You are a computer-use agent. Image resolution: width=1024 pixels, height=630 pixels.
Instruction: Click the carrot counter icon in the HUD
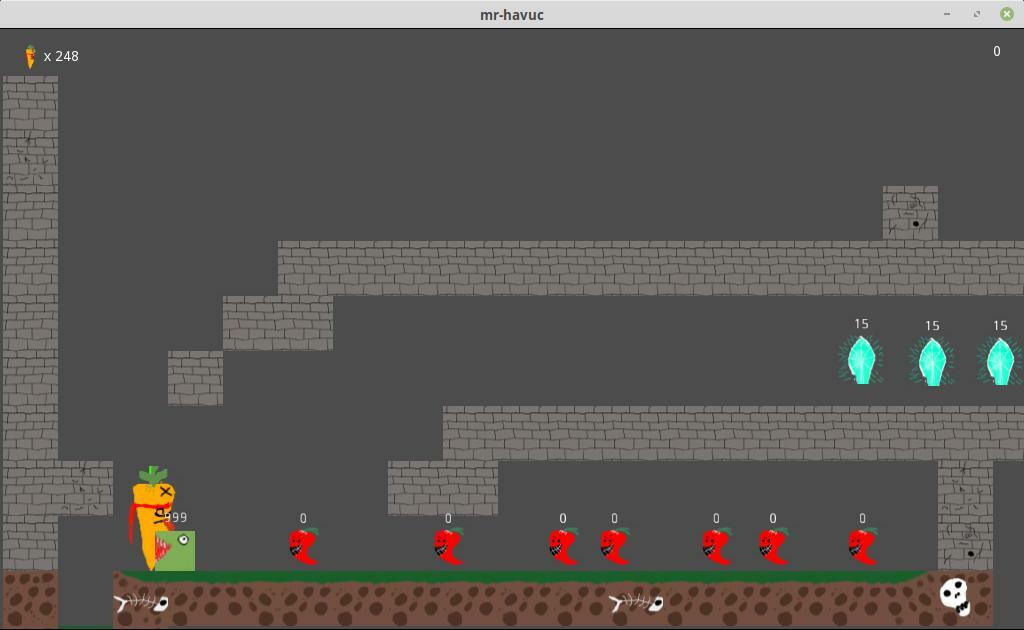pyautogui.click(x=30, y=56)
